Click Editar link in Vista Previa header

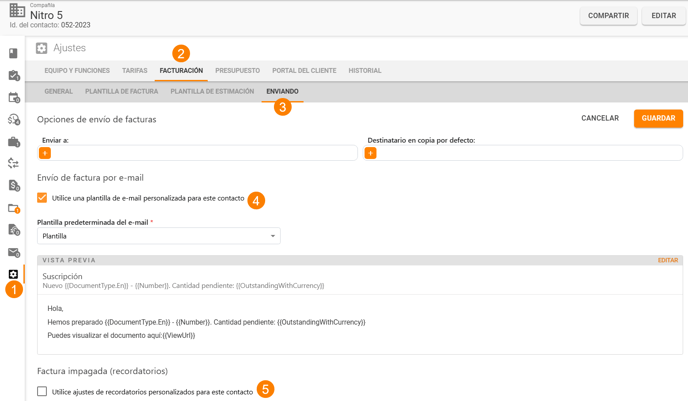coord(668,260)
